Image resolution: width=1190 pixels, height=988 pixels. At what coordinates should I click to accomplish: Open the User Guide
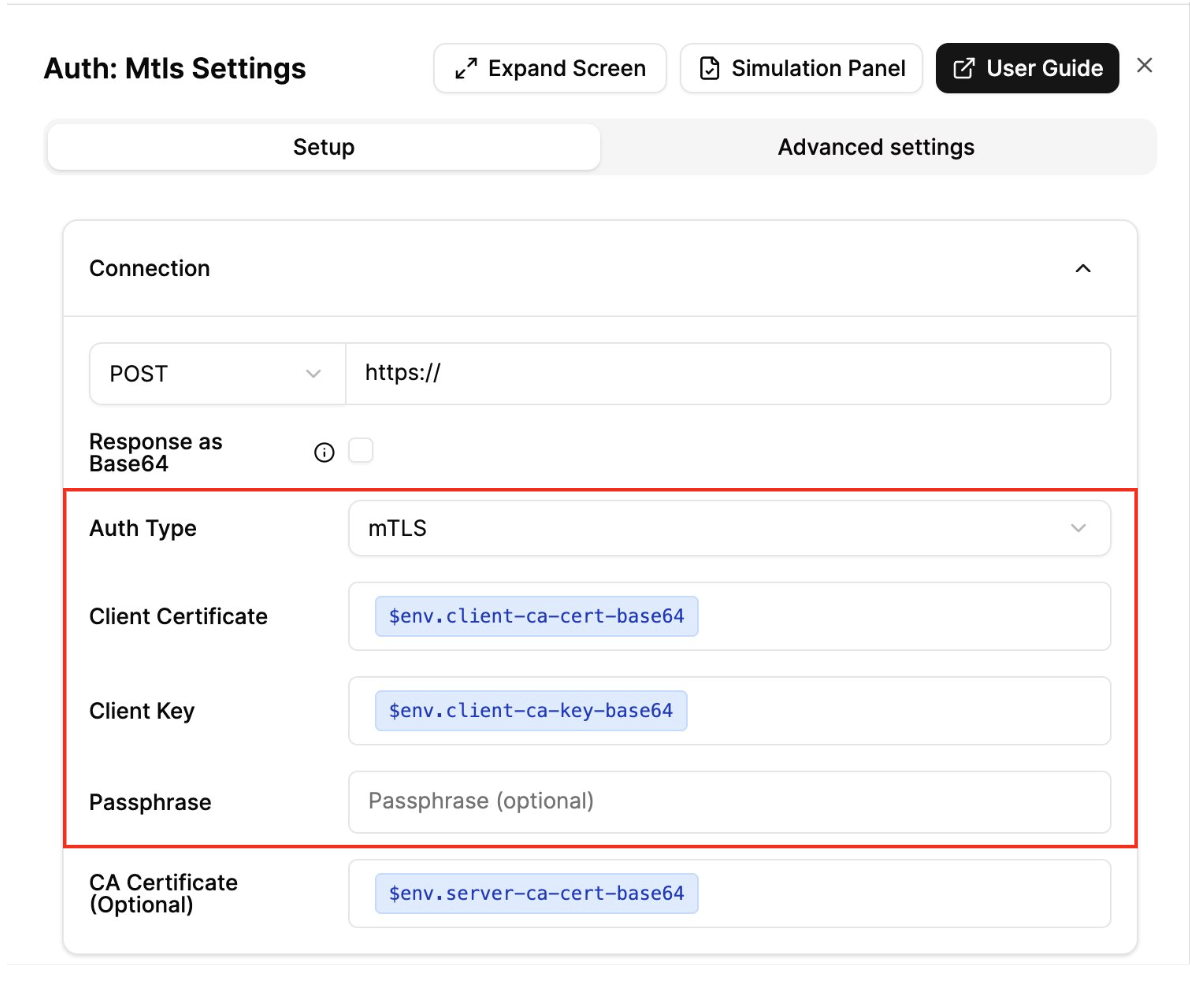pyautogui.click(x=1027, y=68)
